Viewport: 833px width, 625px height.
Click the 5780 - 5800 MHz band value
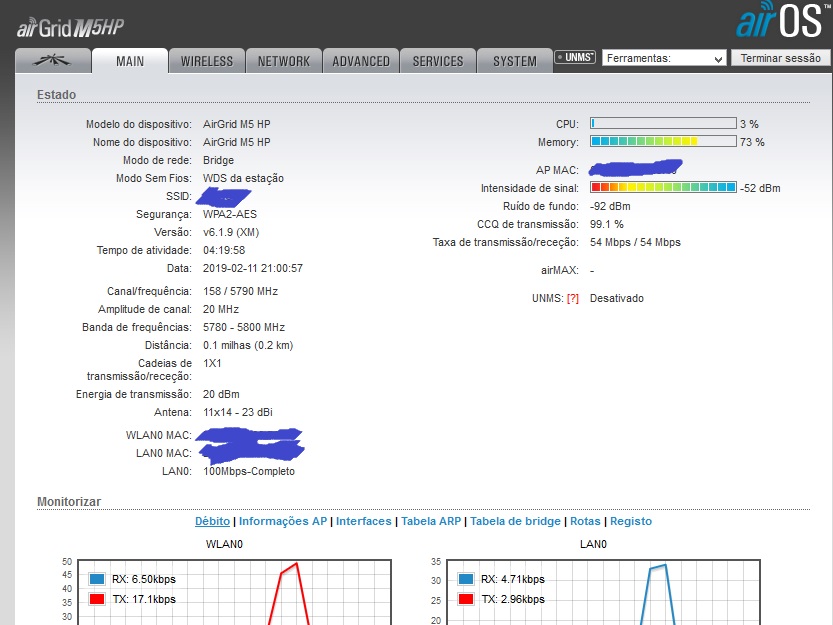[244, 327]
